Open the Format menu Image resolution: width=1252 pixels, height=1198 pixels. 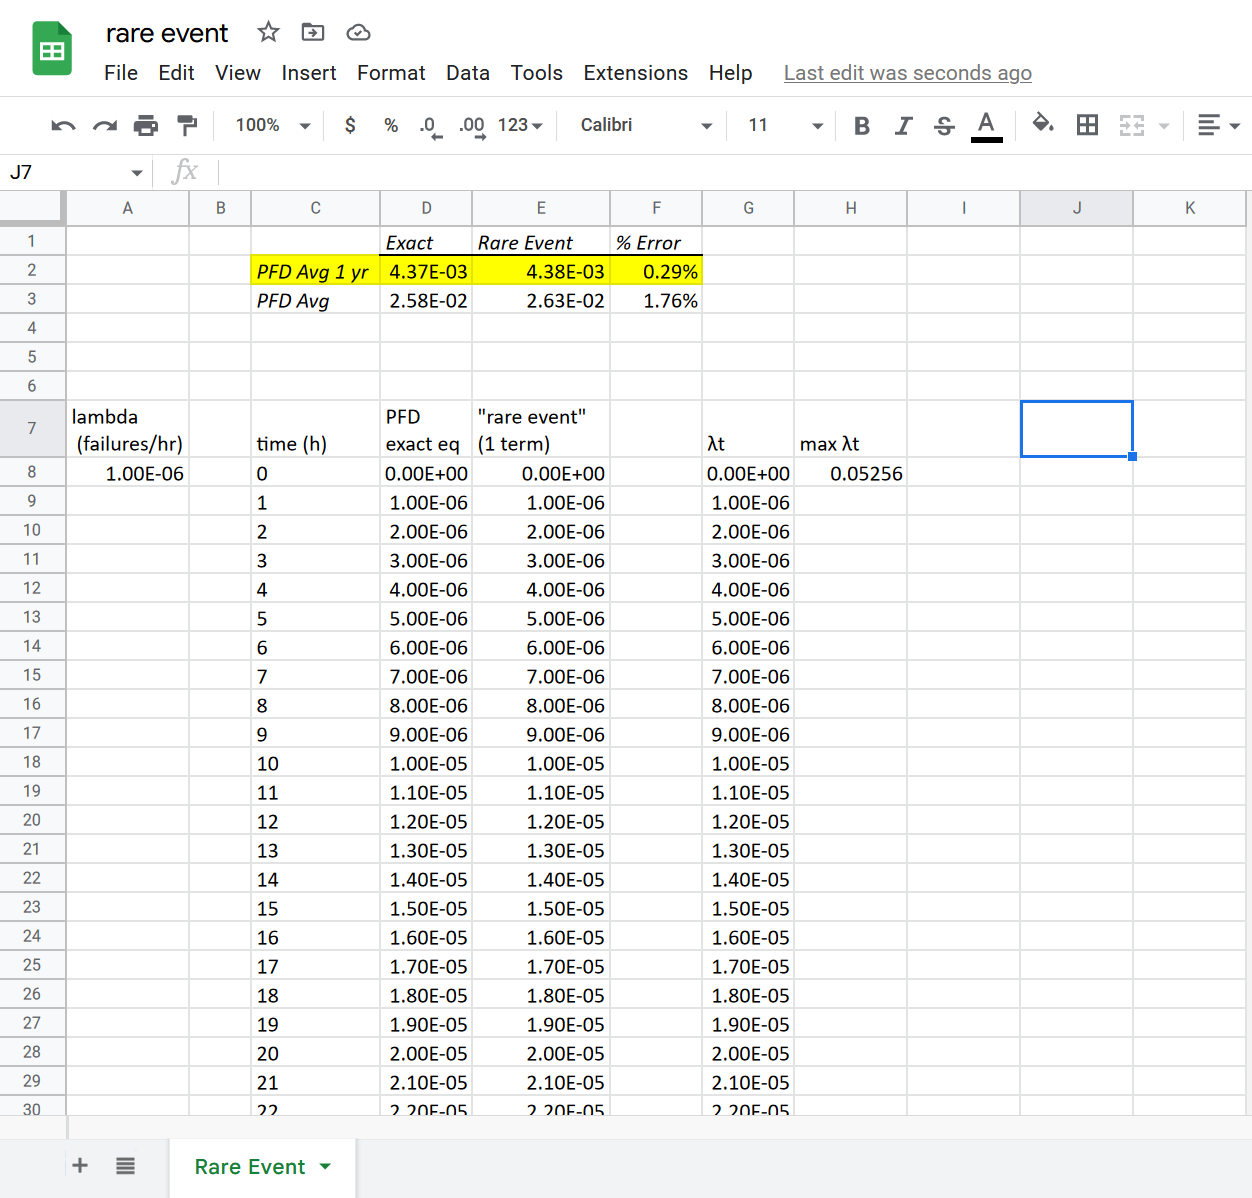(x=391, y=73)
